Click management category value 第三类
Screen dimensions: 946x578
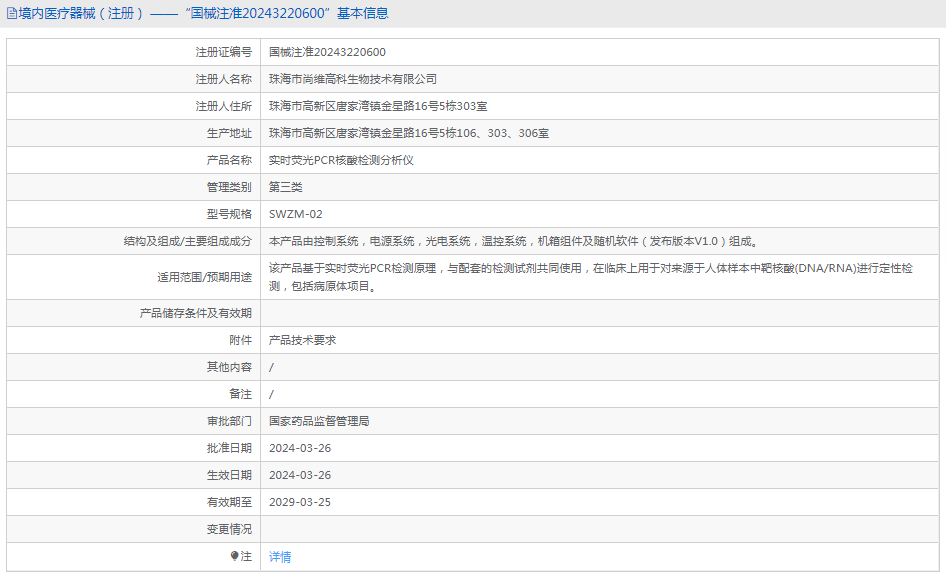pos(286,188)
